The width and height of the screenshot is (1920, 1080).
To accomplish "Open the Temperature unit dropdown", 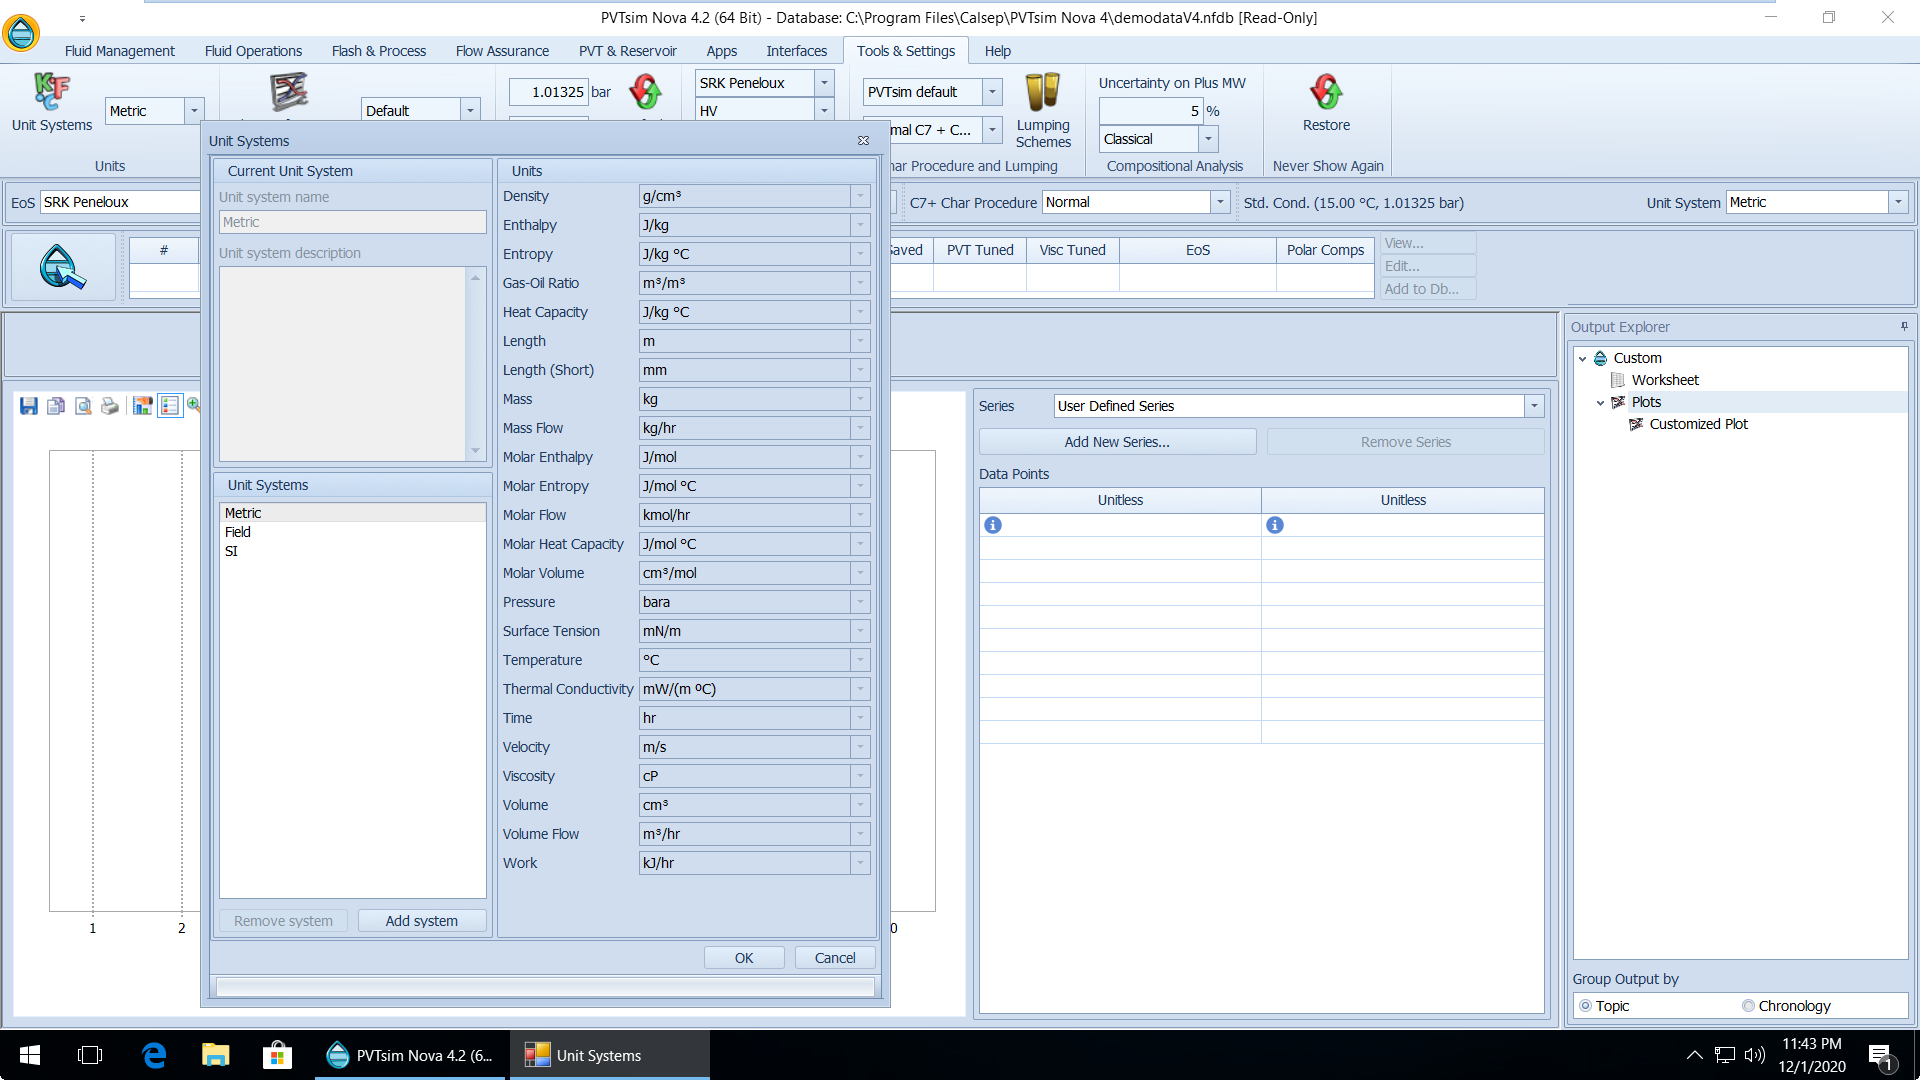I will tap(860, 660).
